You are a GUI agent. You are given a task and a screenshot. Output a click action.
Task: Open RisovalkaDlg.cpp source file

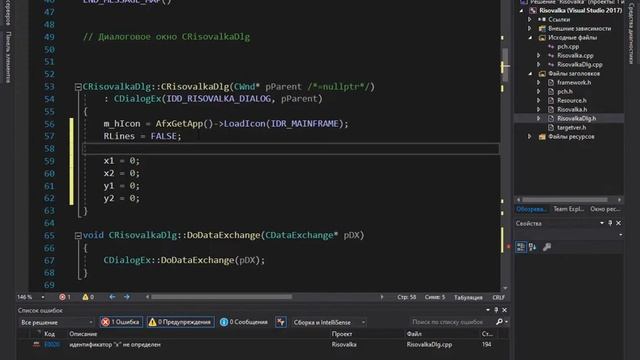coord(580,64)
